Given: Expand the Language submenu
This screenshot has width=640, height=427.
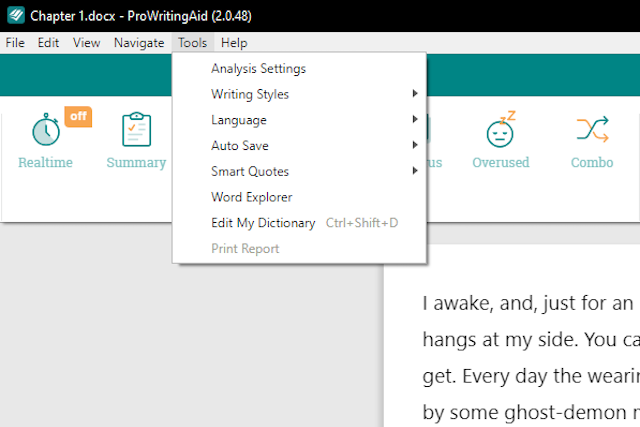Looking at the screenshot, I should coord(300,120).
